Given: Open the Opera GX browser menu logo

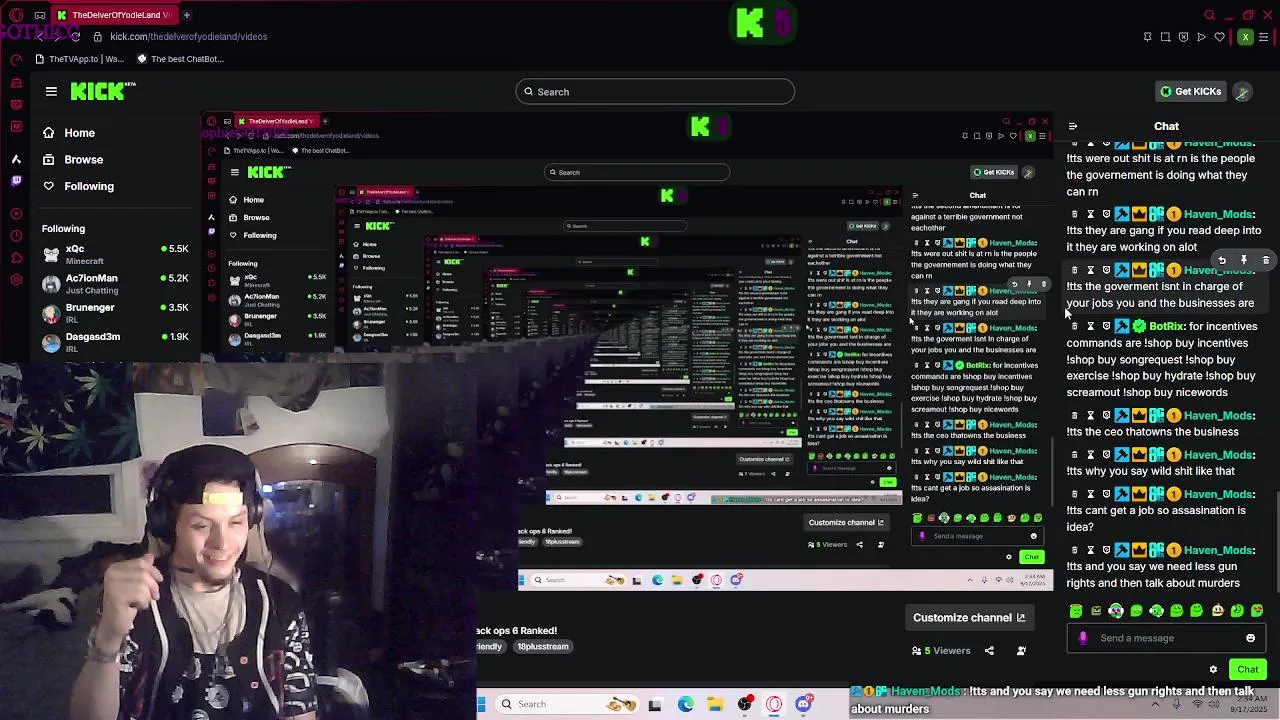Looking at the screenshot, I should click(15, 15).
